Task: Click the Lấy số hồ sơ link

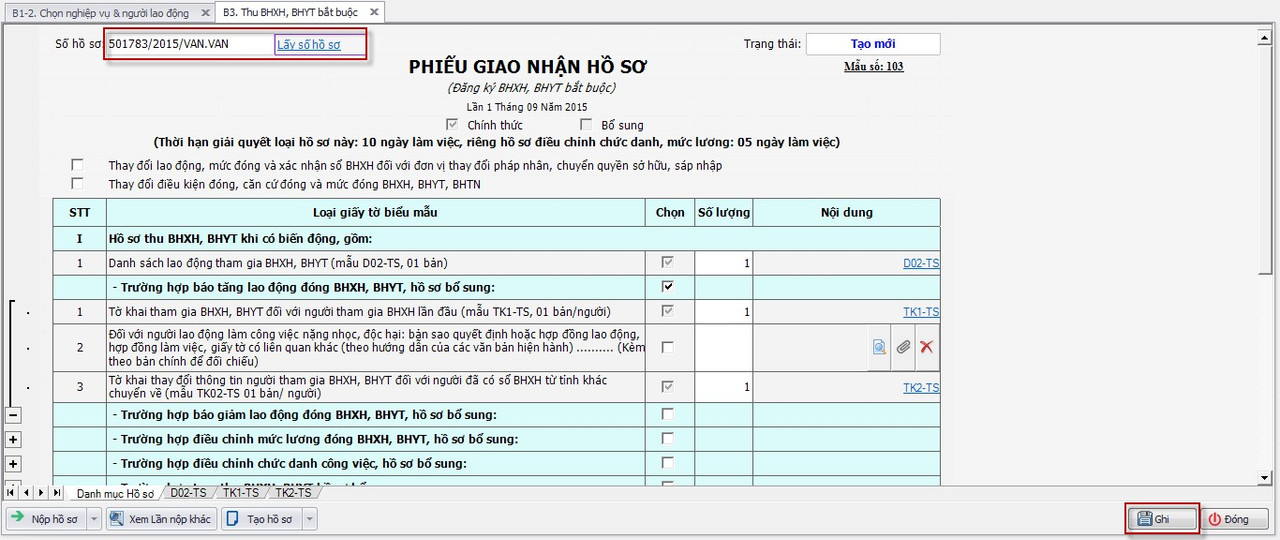Action: 308,45
